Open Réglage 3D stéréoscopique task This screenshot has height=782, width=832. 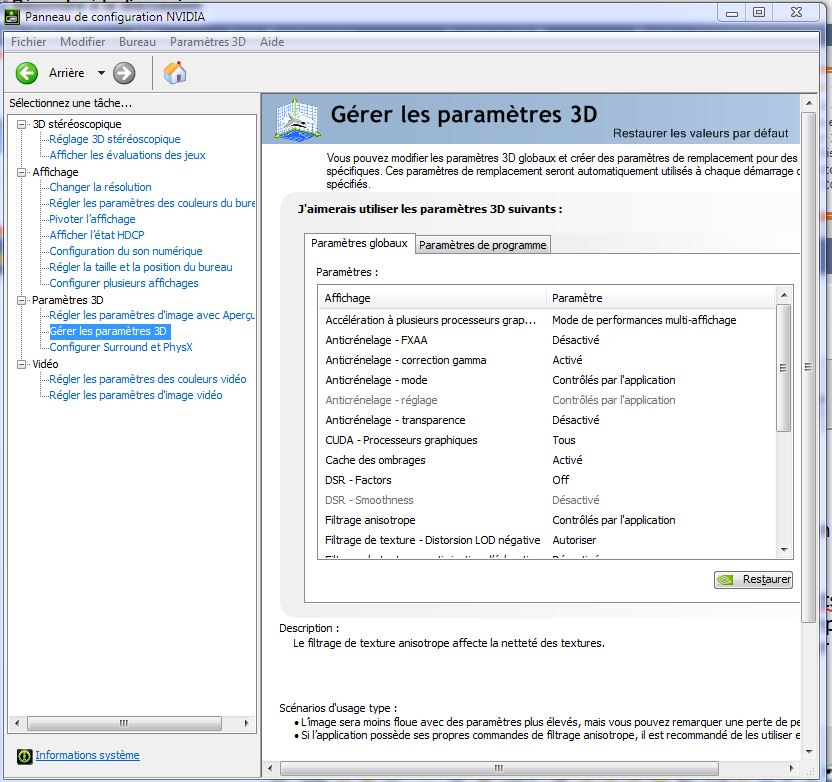coord(115,139)
